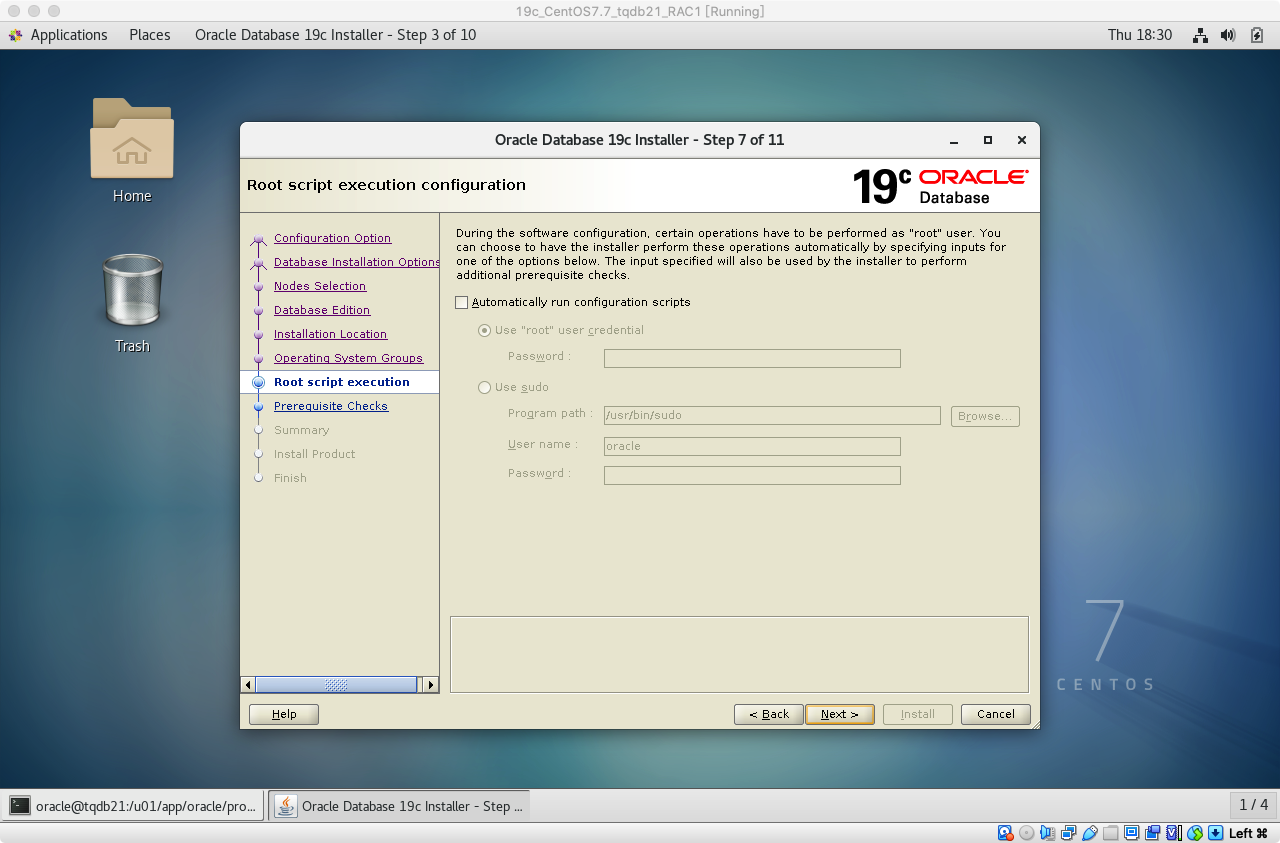Click Browse for sudo program path
1280x843 pixels.
(x=985, y=416)
